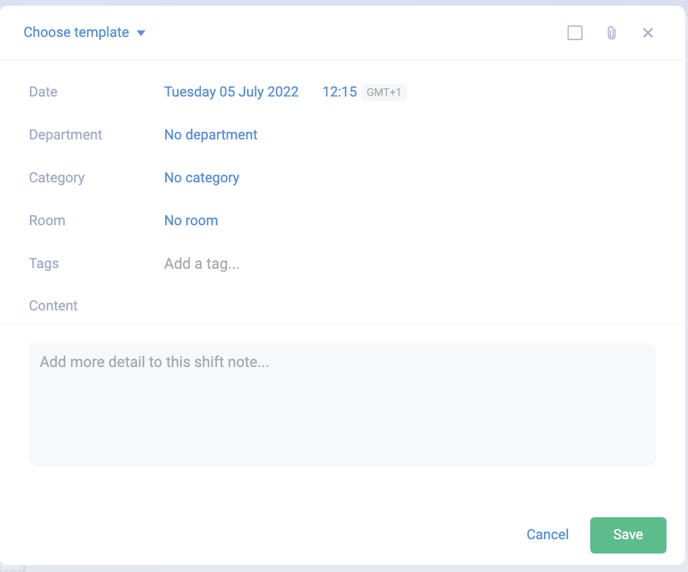
Task: Edit the 12:15 time value
Action: (x=339, y=92)
